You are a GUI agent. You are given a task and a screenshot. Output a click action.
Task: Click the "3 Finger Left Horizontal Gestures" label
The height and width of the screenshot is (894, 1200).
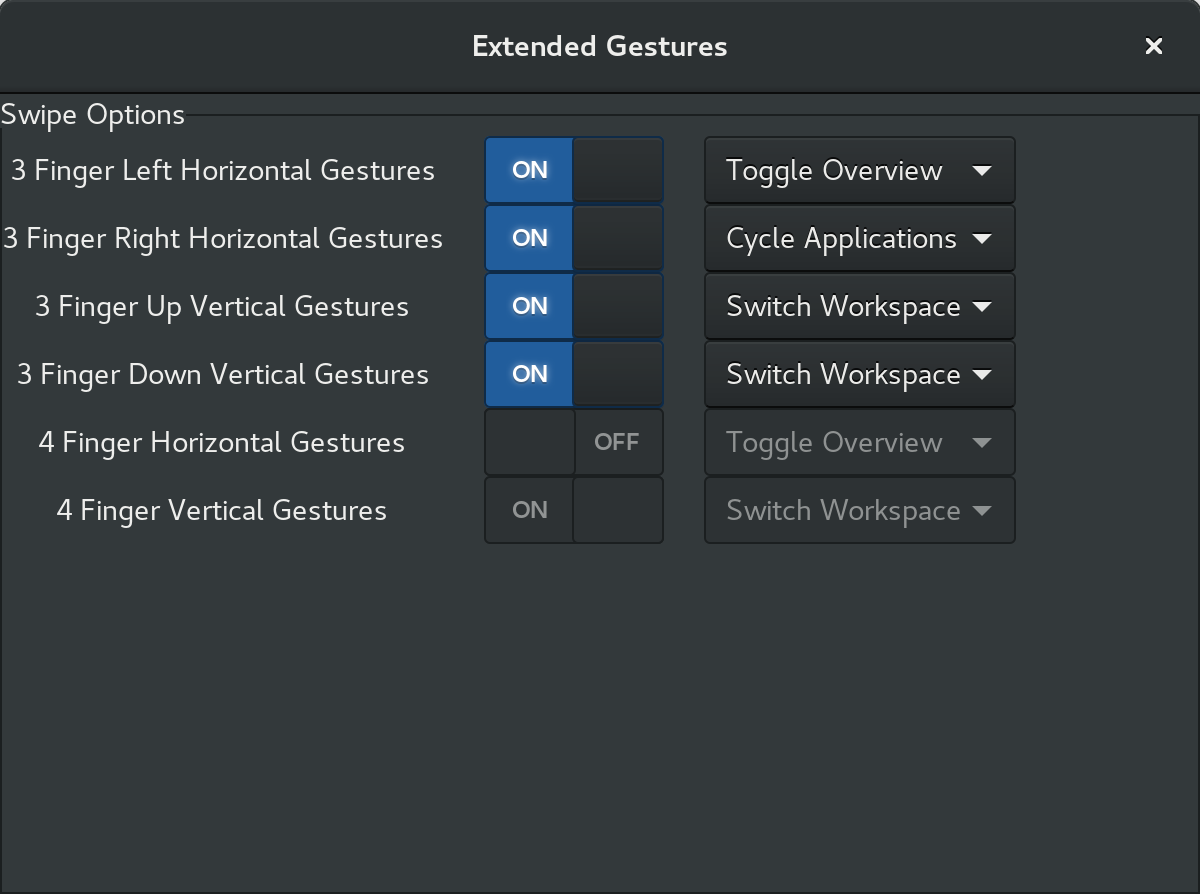[223, 170]
